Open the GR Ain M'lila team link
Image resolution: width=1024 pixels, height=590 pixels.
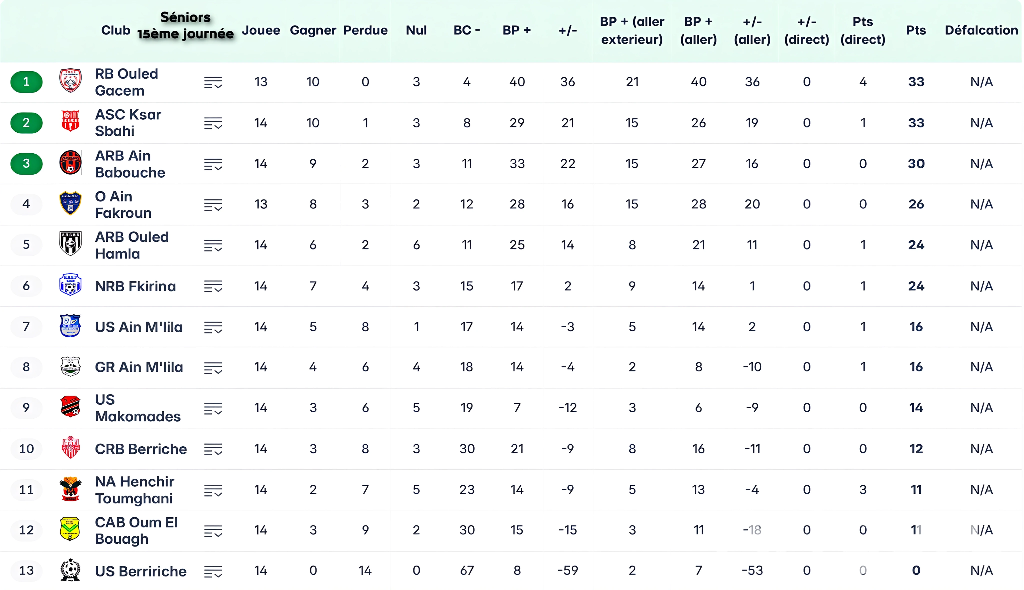139,367
